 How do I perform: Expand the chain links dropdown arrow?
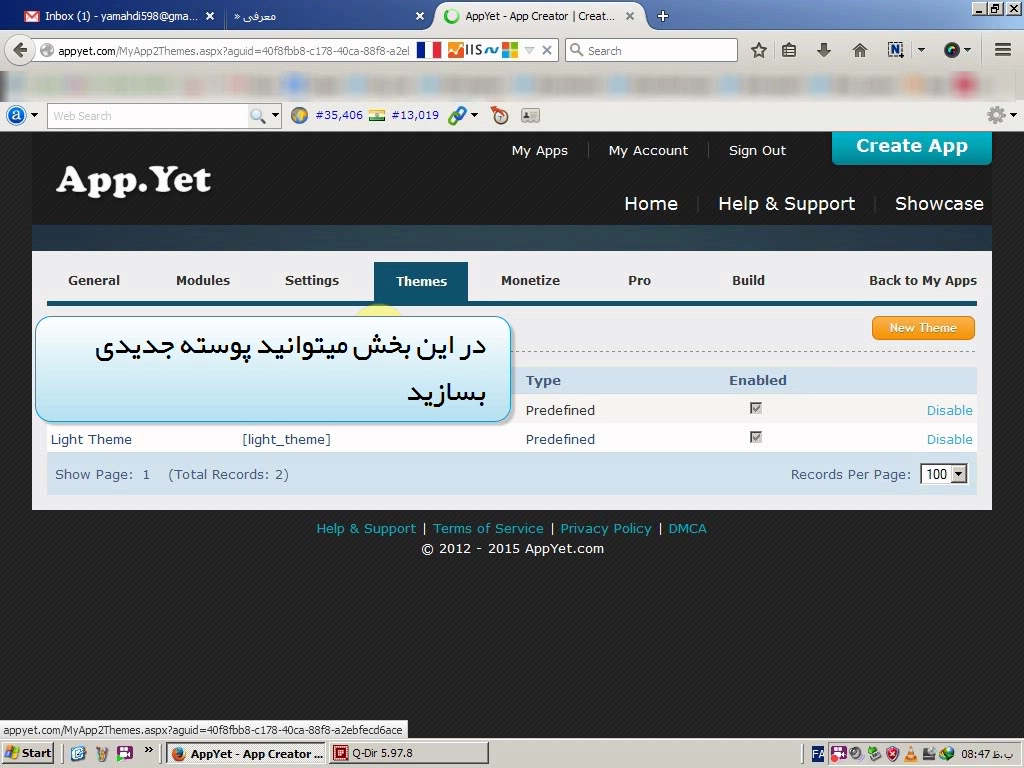(x=474, y=116)
